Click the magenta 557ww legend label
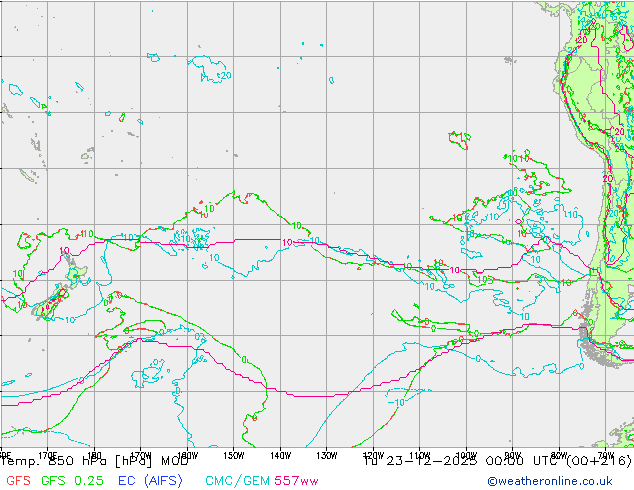 click(296, 481)
